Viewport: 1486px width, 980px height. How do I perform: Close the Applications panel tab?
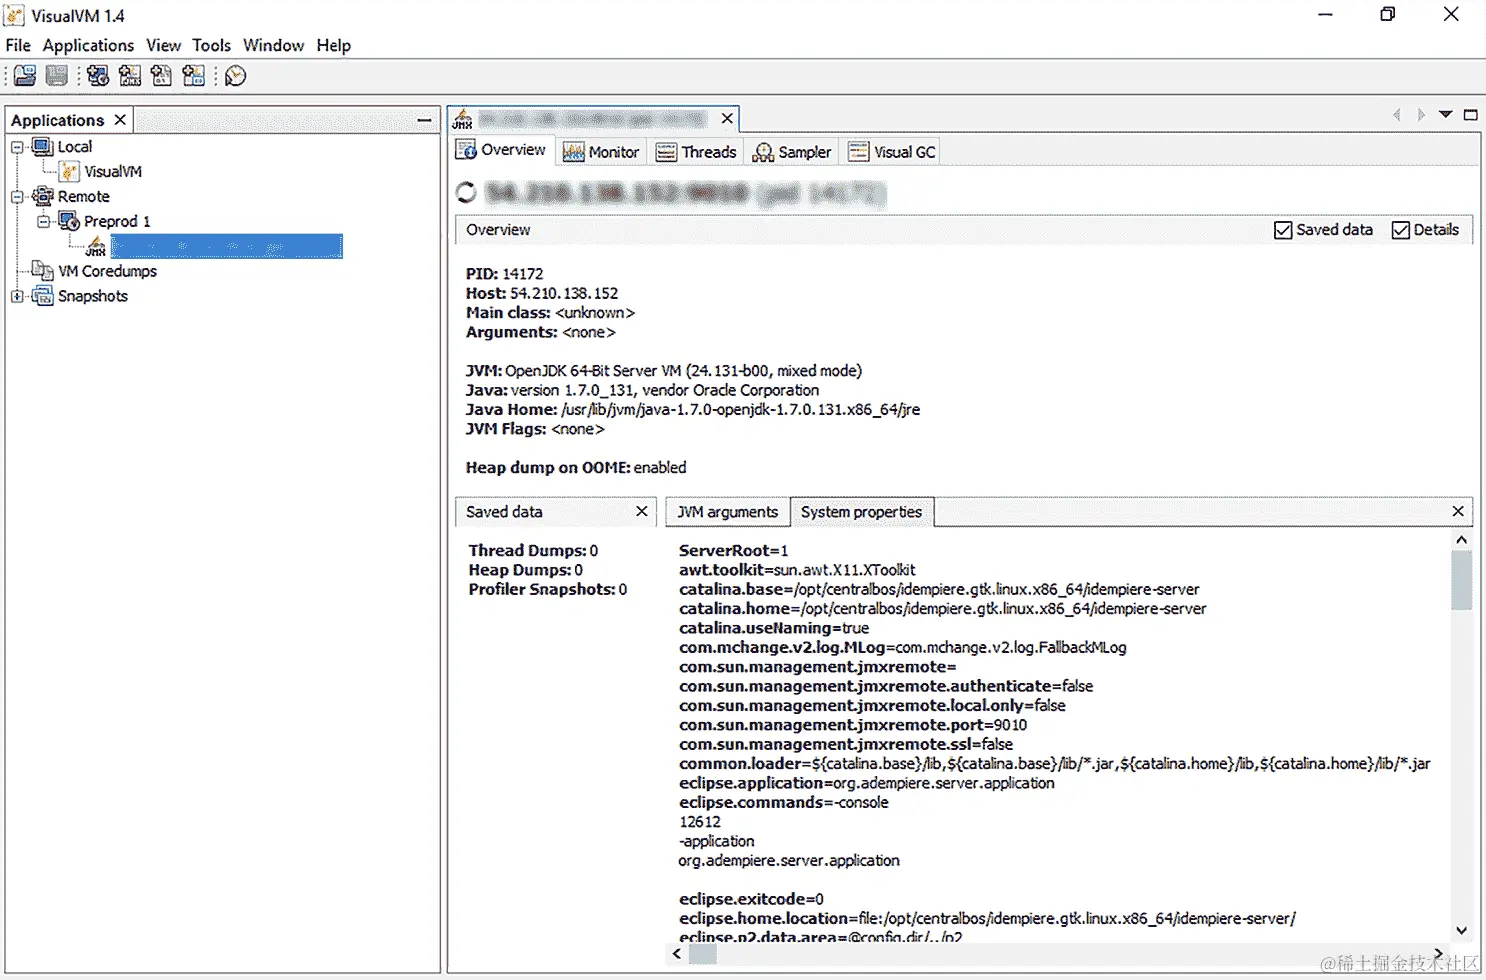120,120
